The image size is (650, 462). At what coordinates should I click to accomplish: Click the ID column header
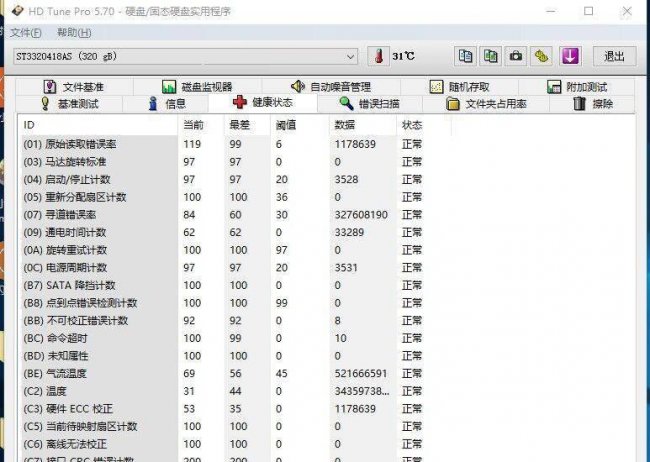tap(98, 125)
